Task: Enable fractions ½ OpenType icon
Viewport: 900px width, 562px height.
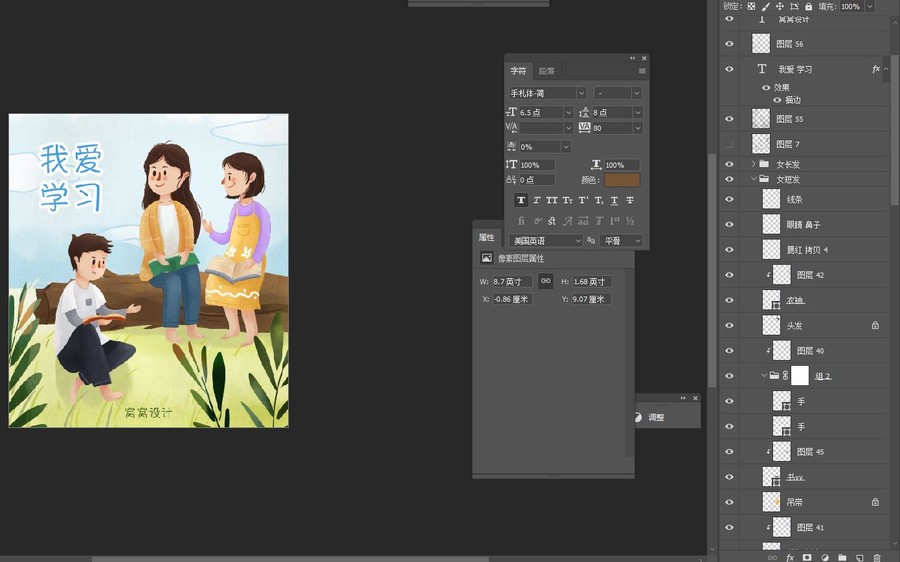Action: coord(630,220)
